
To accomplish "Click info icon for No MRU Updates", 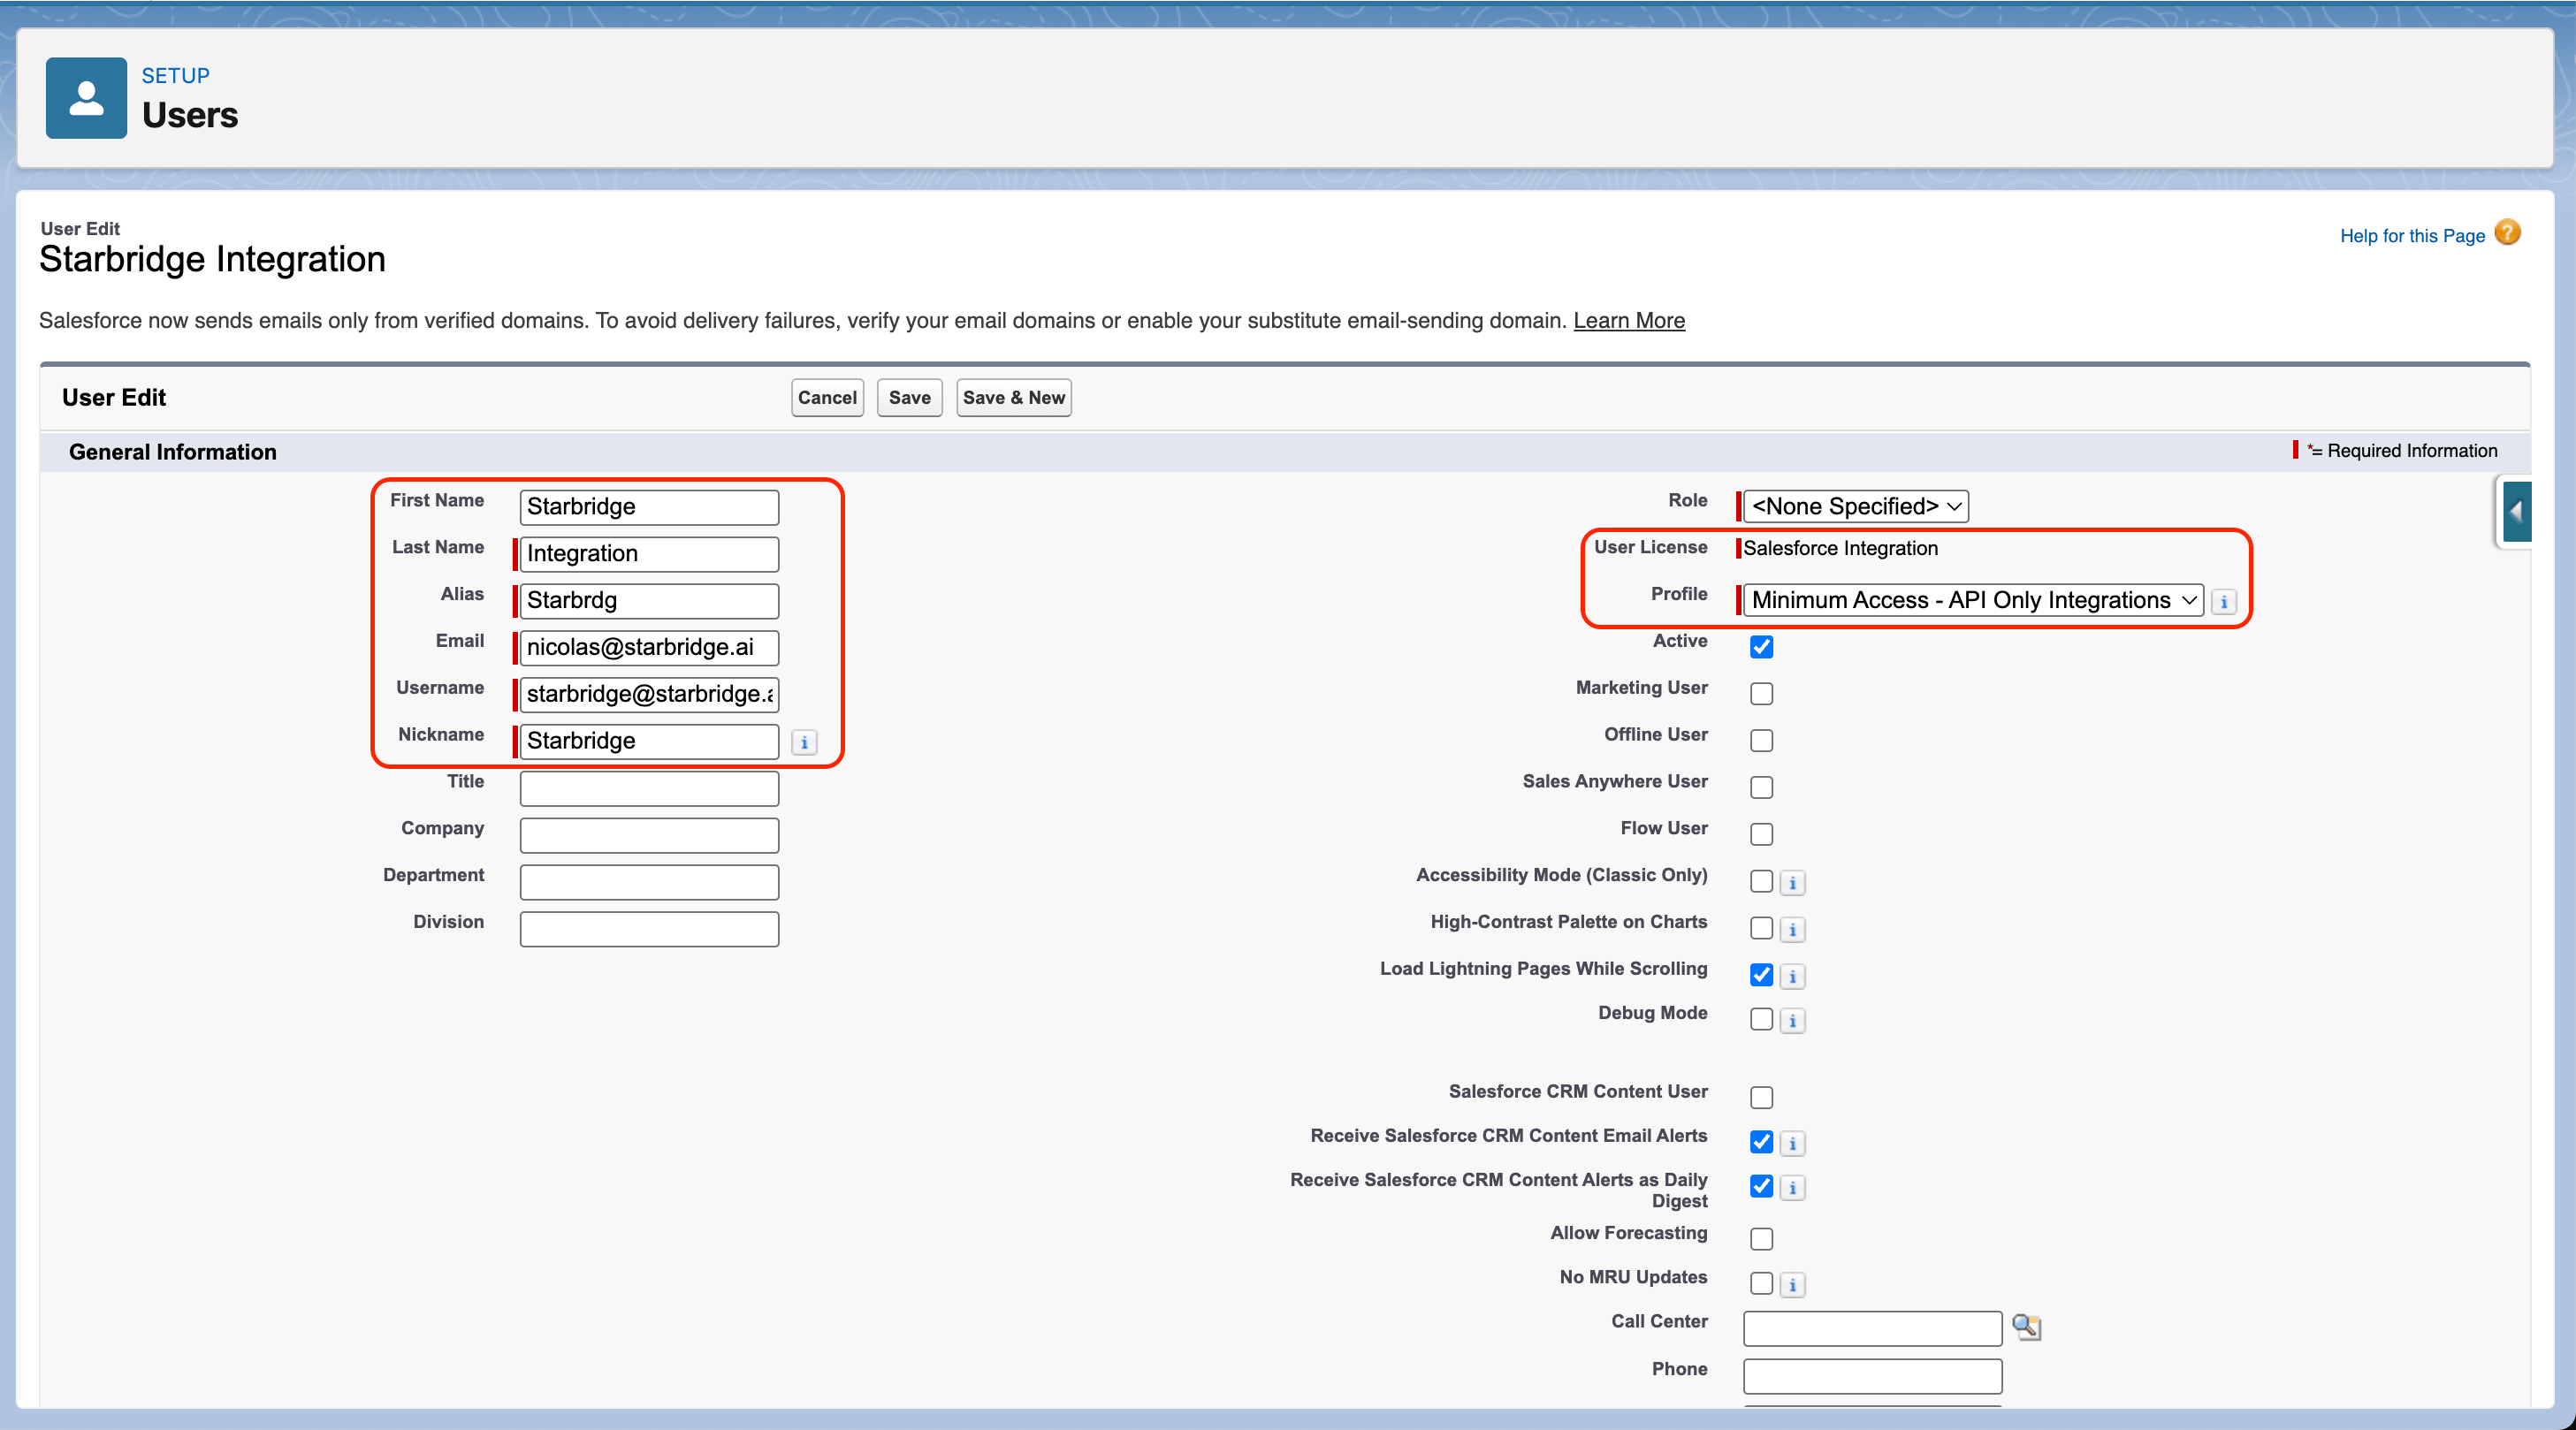I will [1792, 1285].
